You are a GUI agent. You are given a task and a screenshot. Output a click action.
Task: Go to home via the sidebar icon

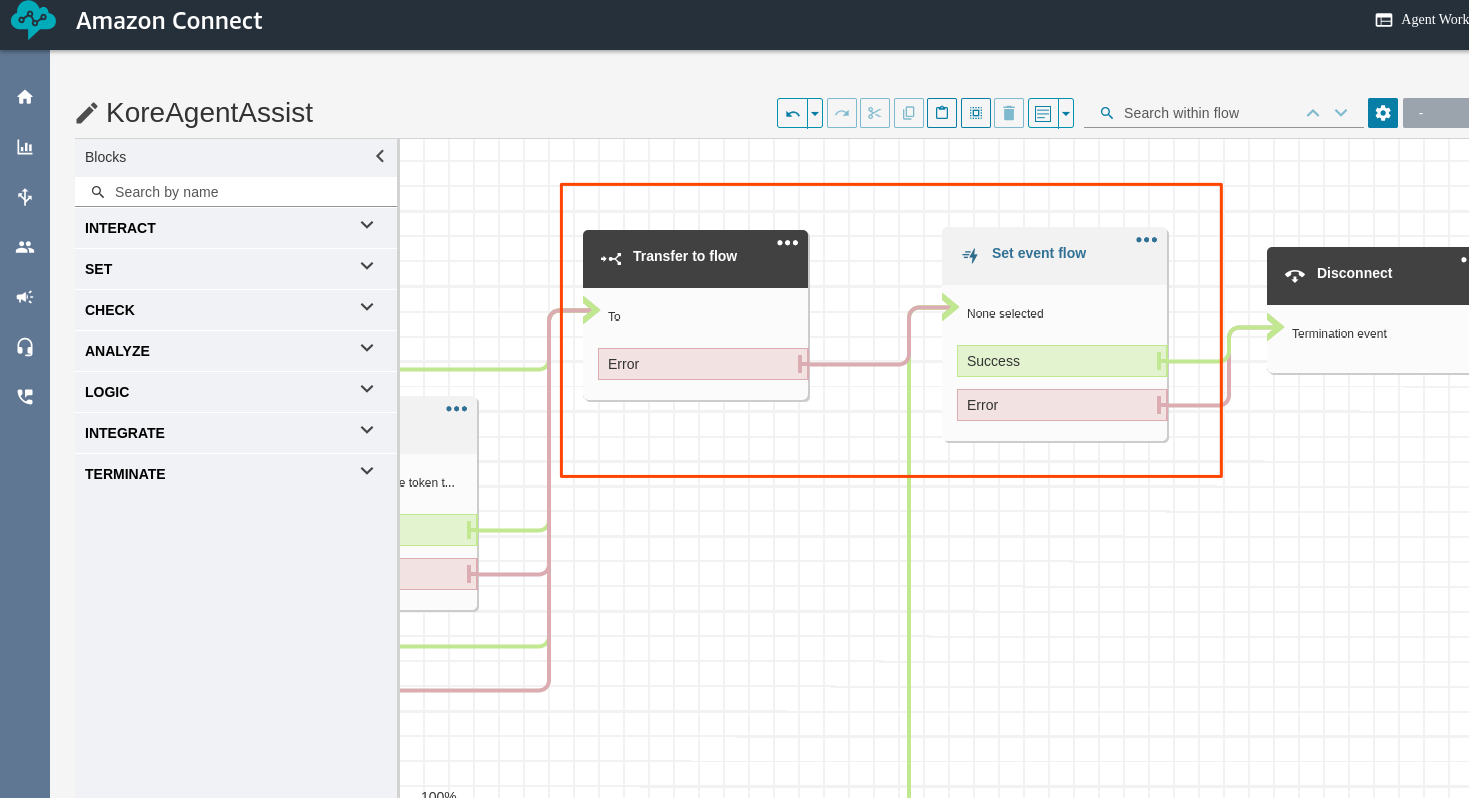pos(25,97)
